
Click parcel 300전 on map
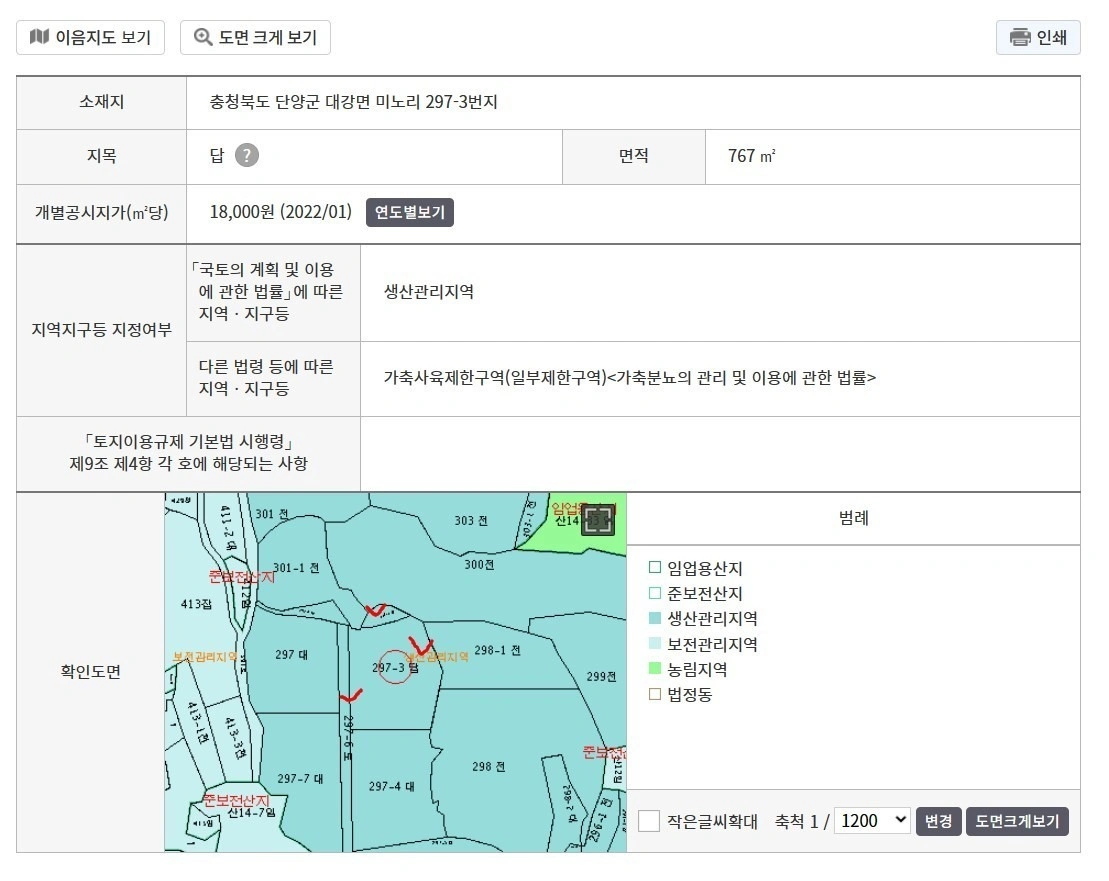coord(479,565)
